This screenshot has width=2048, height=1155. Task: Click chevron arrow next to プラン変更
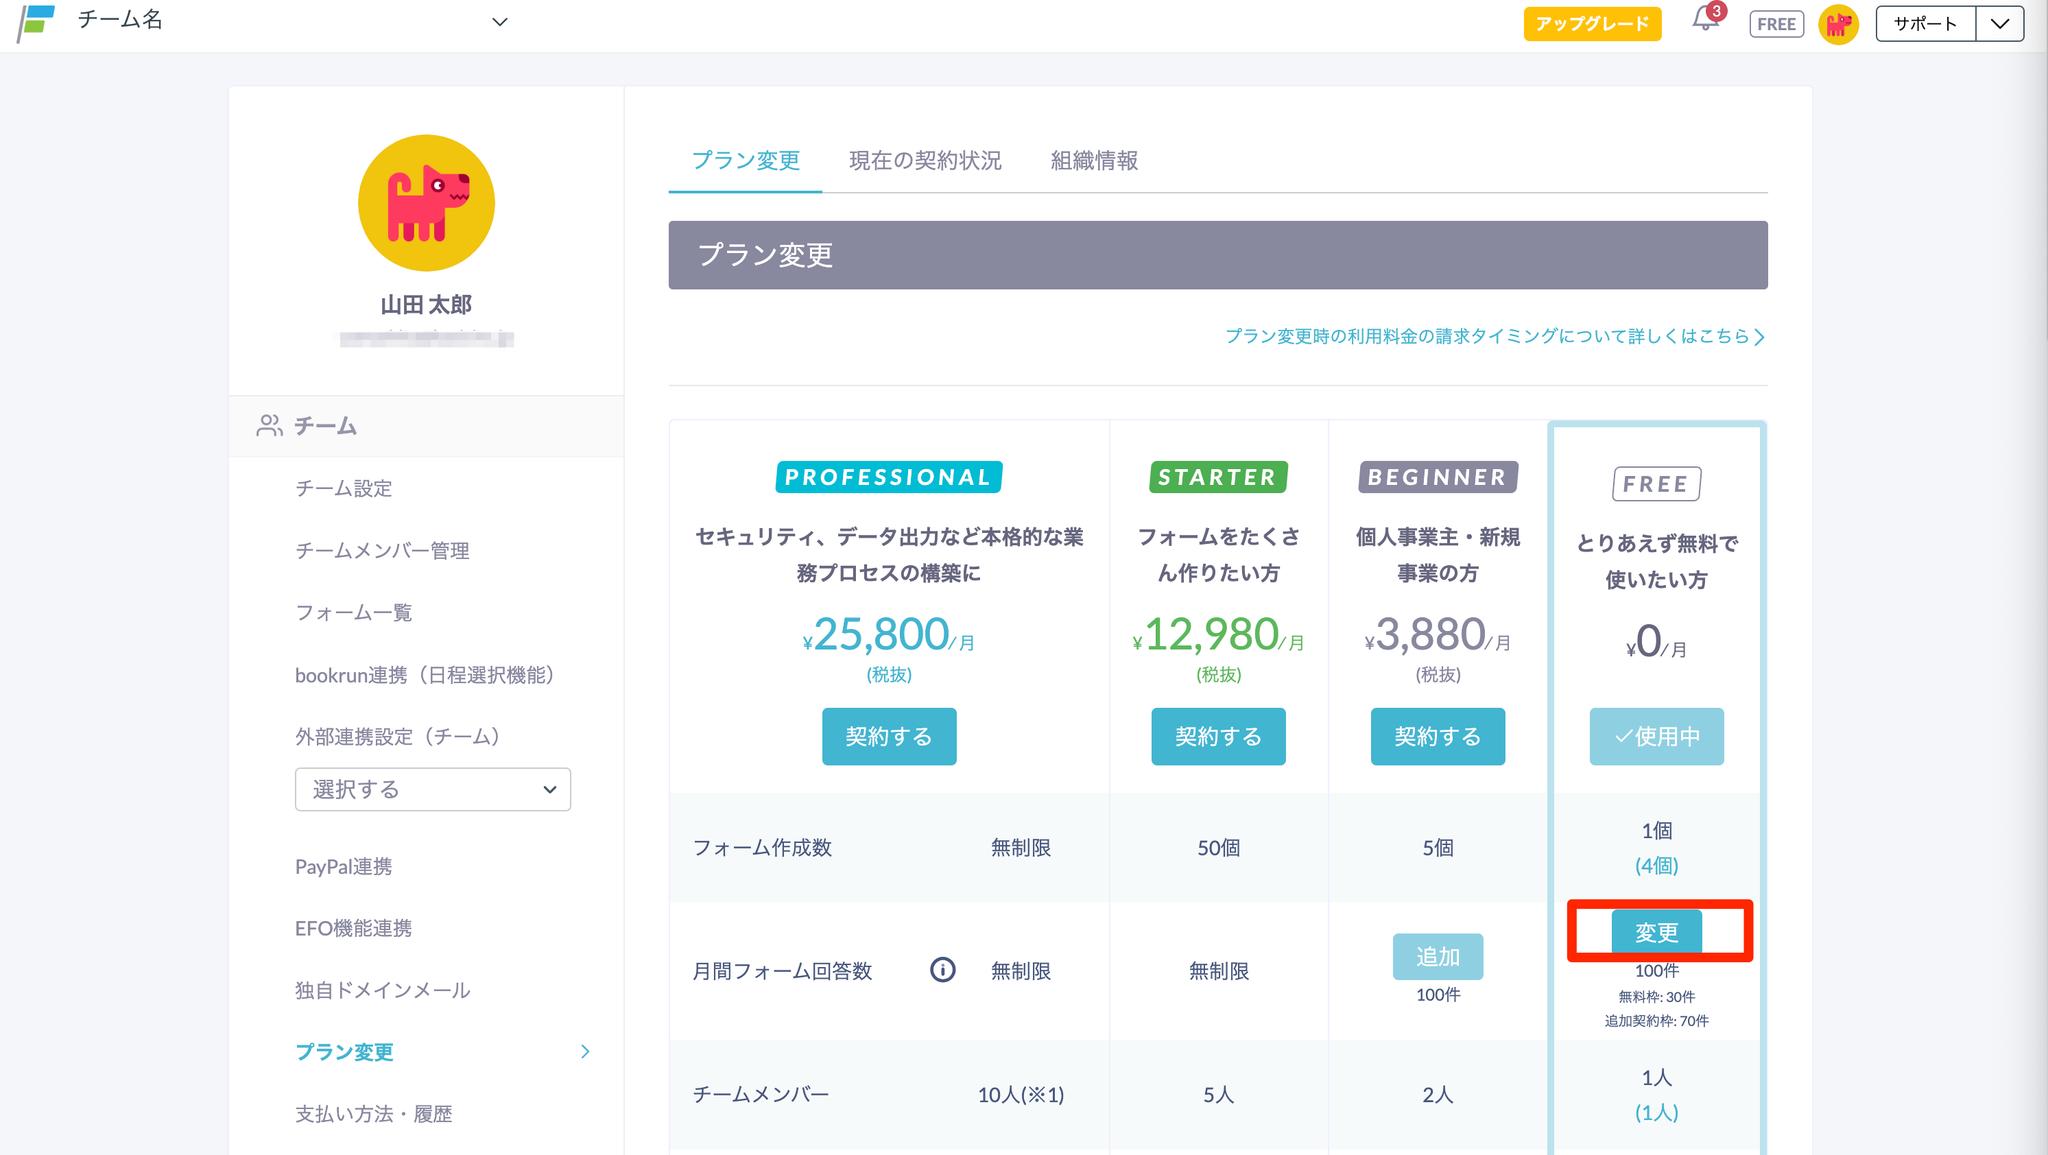point(585,1051)
